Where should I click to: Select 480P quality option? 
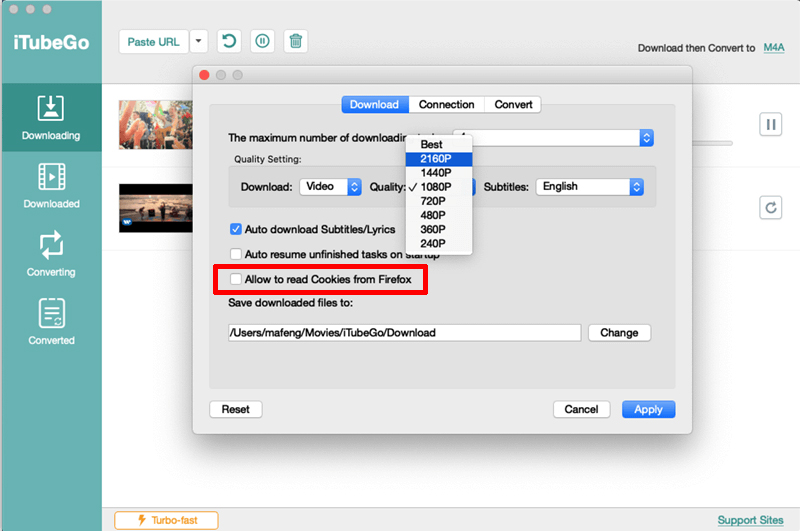coord(439,215)
